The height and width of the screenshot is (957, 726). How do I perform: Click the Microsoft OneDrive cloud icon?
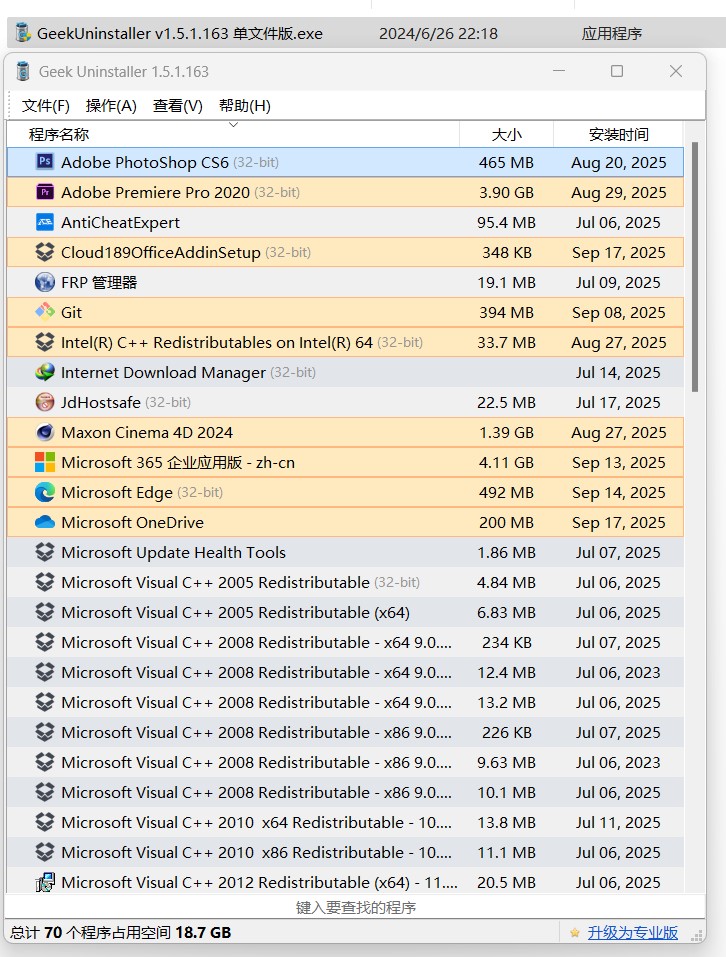tap(45, 522)
